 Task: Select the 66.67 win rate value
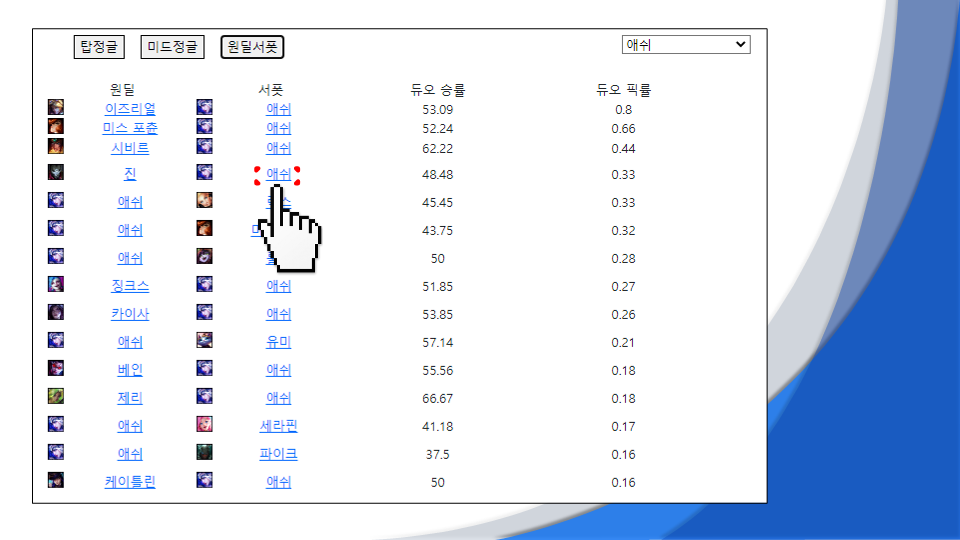click(x=438, y=399)
